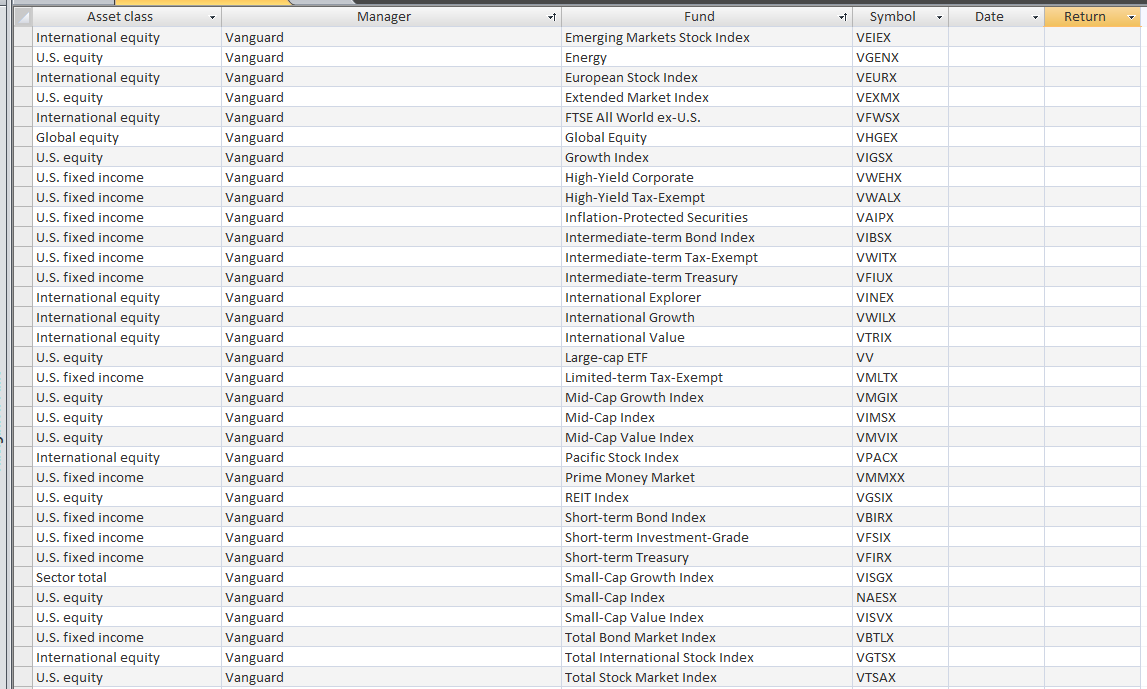Click the 'Sector total' asset class cell
The width and height of the screenshot is (1147, 689).
point(127,577)
